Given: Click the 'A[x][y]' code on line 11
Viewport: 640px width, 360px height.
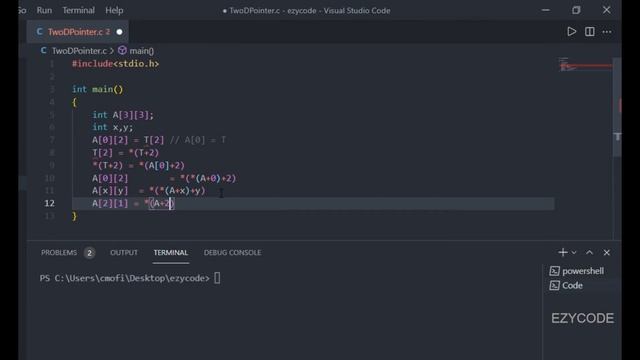Looking at the screenshot, I should [110, 191].
